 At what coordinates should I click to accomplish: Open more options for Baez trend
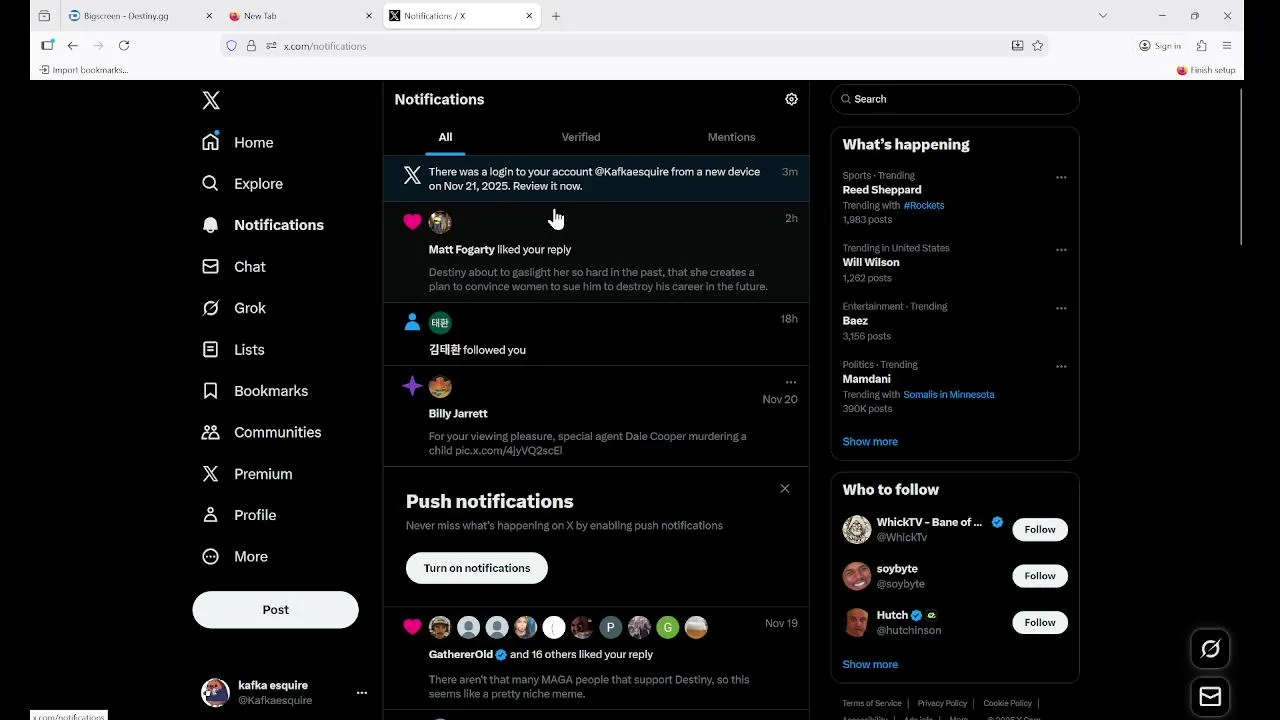click(x=1061, y=308)
